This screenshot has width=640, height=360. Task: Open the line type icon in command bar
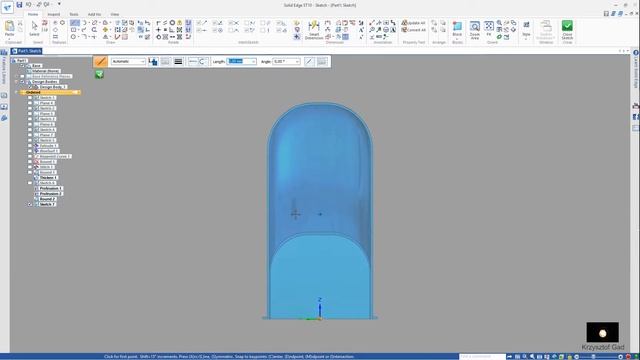click(165, 62)
